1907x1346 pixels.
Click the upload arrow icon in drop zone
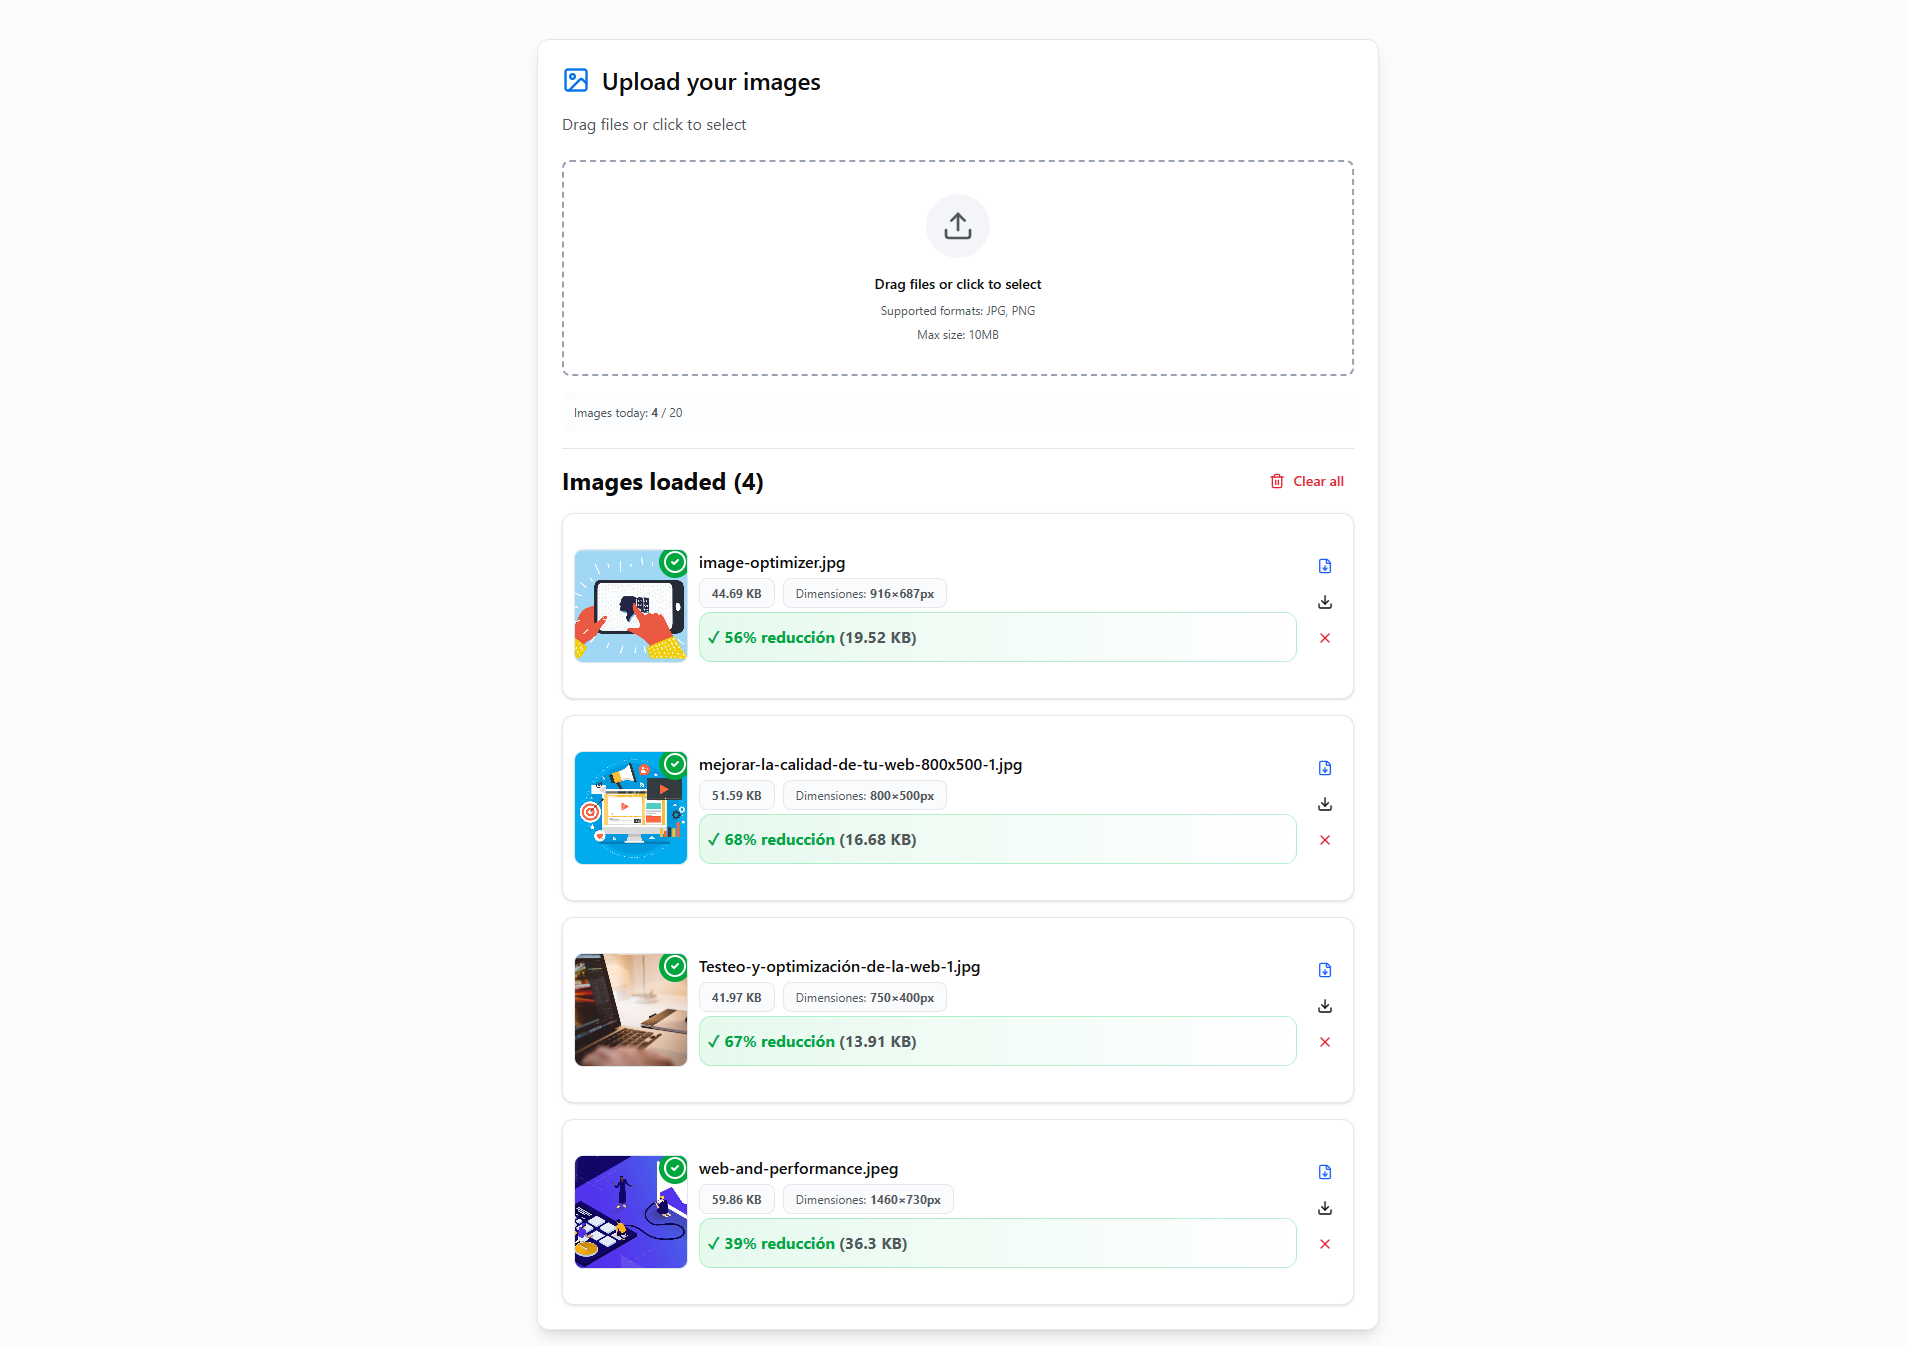(957, 226)
